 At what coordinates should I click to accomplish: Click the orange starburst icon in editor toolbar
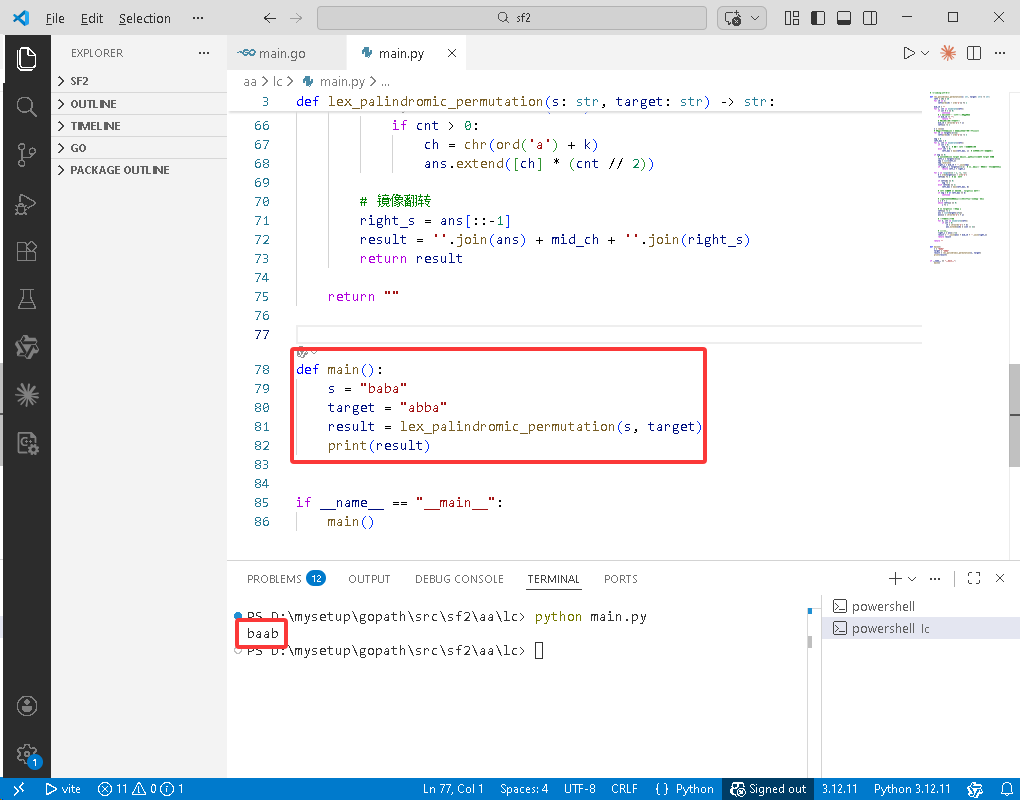[x=948, y=53]
